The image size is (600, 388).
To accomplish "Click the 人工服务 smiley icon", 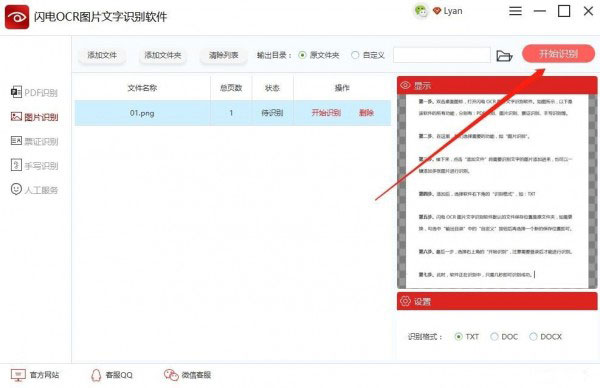I will (x=16, y=189).
